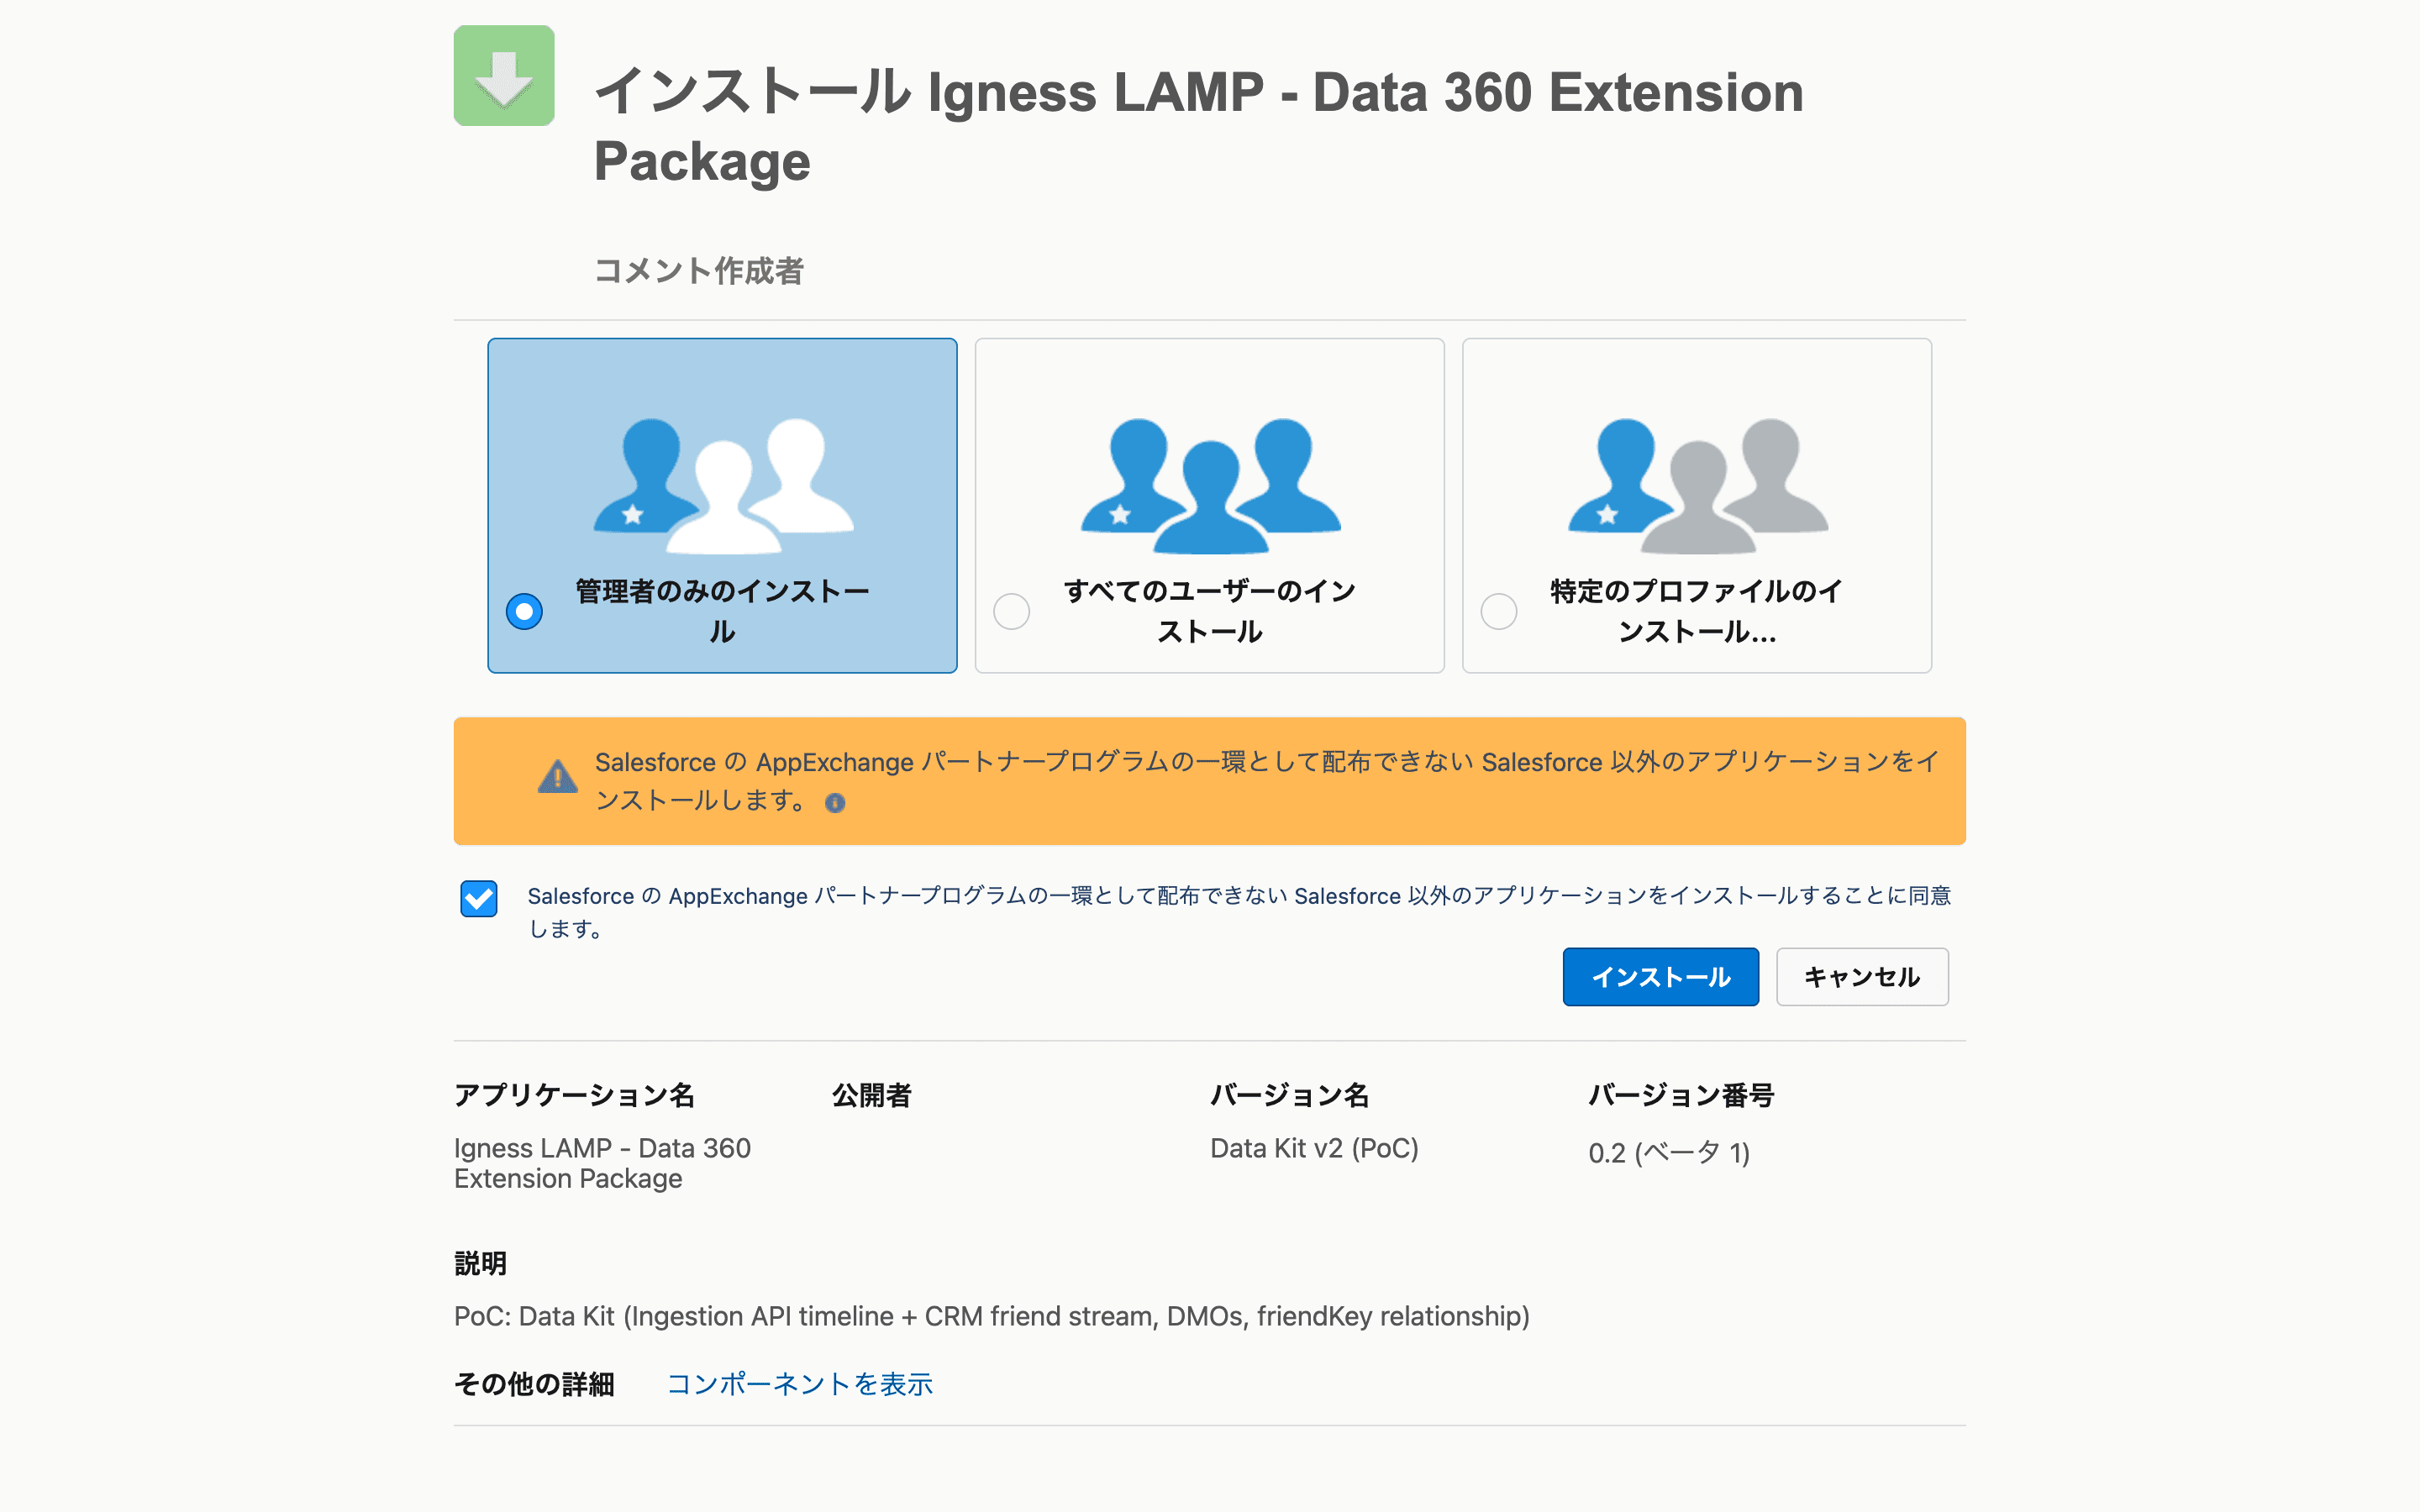2420x1512 pixels.
Task: Click the 管理者のみのインストール label text
Action: 723,611
